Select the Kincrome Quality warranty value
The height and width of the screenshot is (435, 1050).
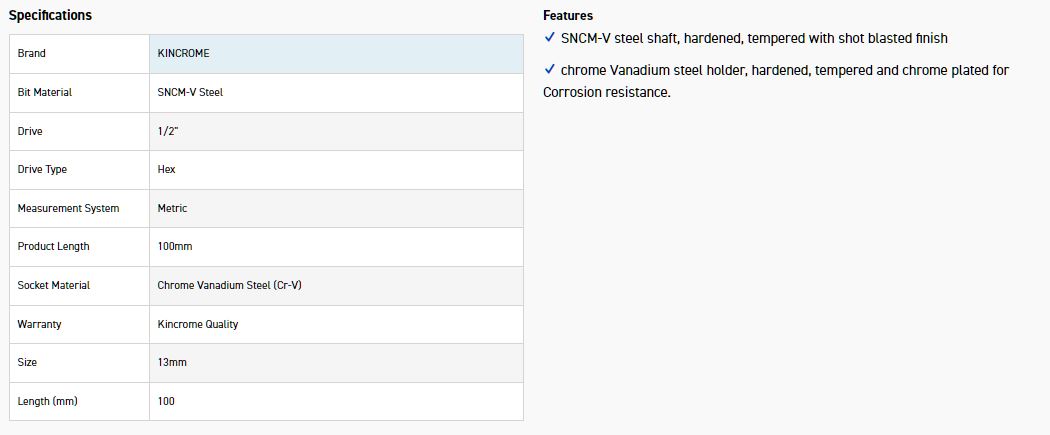pos(198,324)
